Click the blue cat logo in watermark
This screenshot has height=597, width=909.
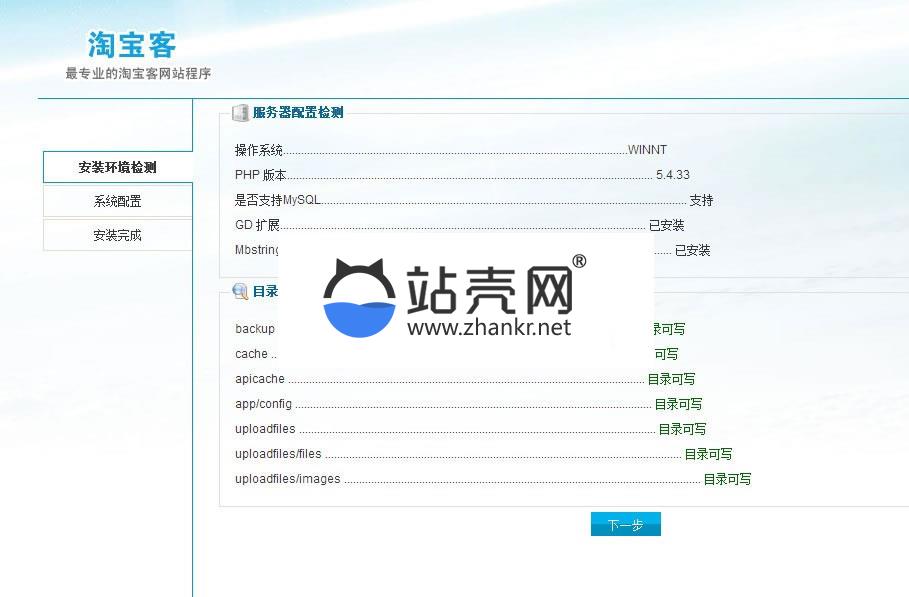360,298
